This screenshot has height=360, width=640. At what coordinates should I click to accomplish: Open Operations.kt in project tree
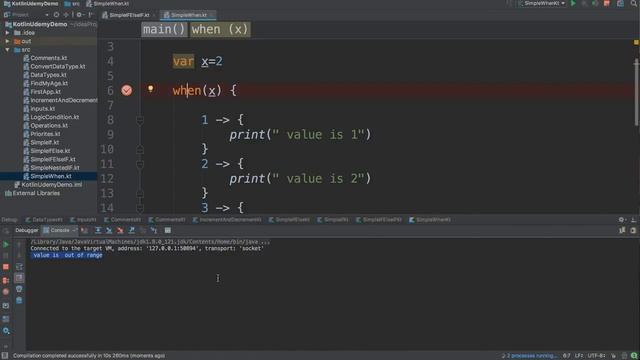[x=49, y=126]
